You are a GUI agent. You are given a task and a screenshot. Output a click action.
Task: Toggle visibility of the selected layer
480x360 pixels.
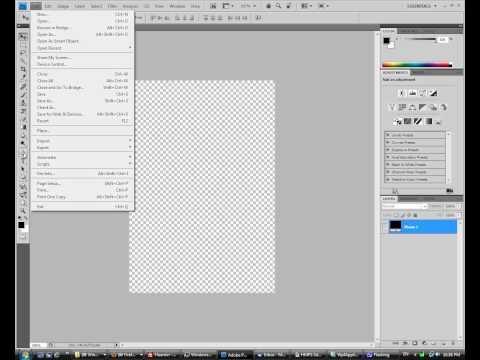pos(386,227)
